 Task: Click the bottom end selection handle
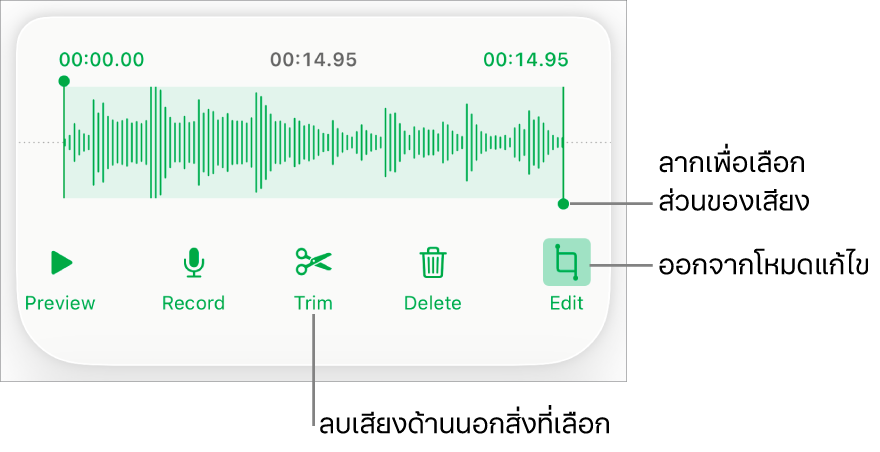click(563, 204)
